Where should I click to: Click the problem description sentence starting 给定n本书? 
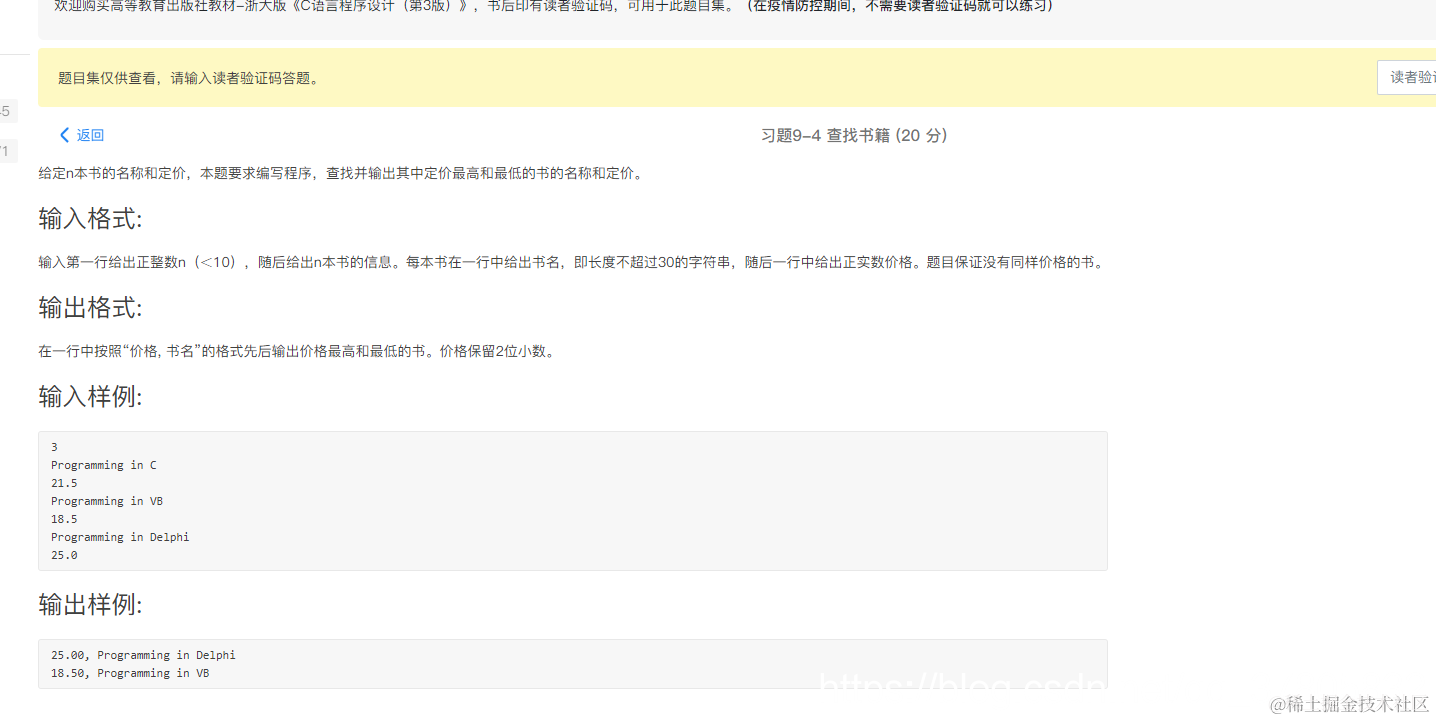[x=341, y=173]
